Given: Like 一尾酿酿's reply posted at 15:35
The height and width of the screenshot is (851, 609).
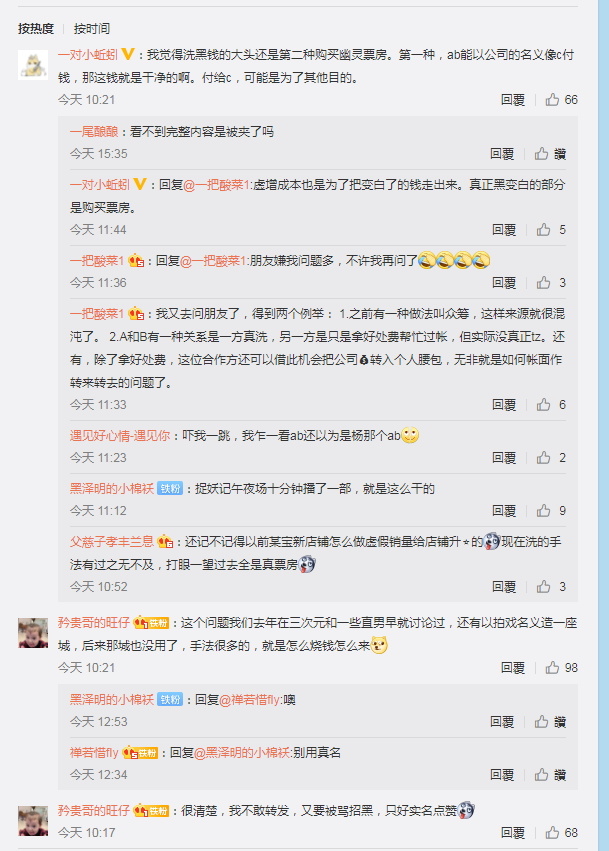Looking at the screenshot, I should click(x=550, y=154).
